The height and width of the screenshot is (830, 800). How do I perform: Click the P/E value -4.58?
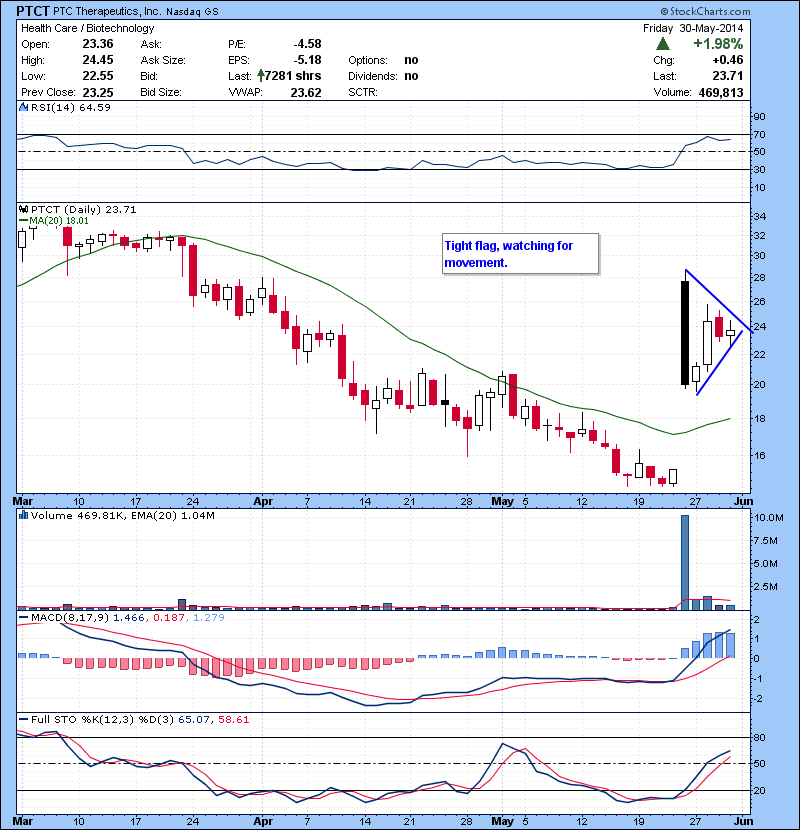(x=308, y=44)
